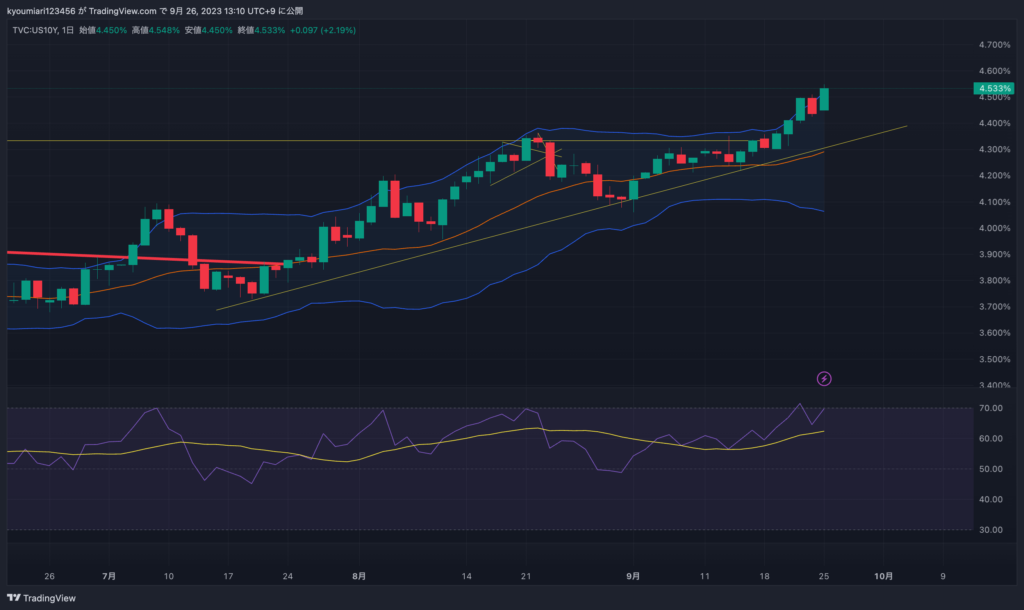The height and width of the screenshot is (610, 1024).
Task: Click the 始値 4.450% open value
Action: 103,30
